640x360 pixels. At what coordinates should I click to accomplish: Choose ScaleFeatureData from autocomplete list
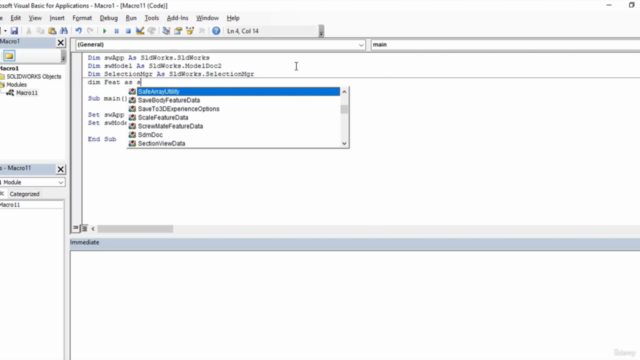click(x=163, y=118)
